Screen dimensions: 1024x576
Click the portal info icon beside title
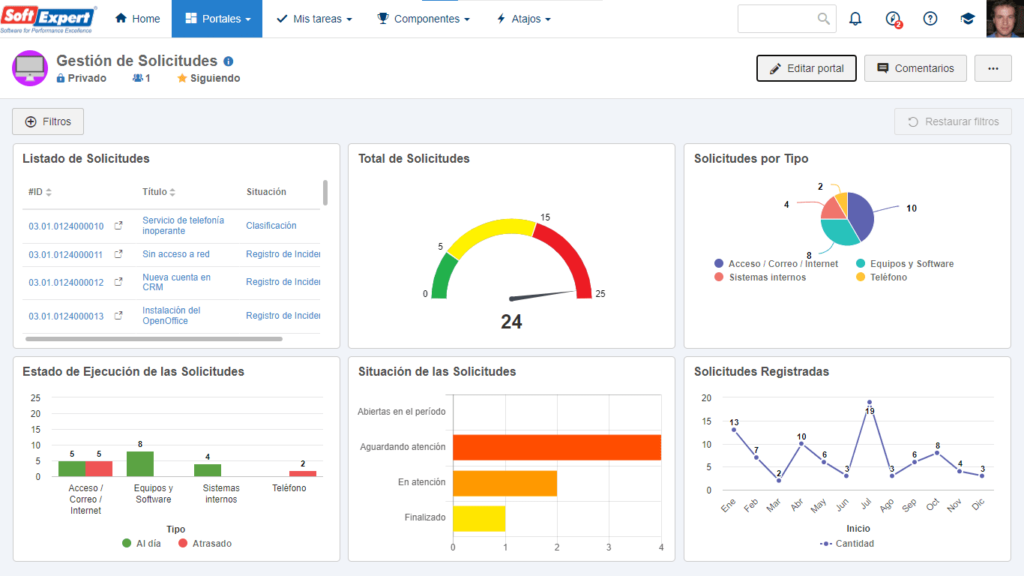(228, 61)
